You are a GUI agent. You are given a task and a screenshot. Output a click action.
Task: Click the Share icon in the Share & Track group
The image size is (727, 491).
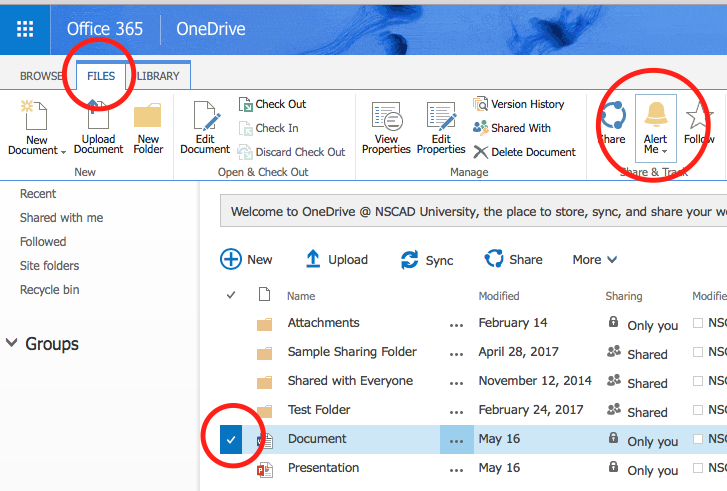[x=613, y=115]
